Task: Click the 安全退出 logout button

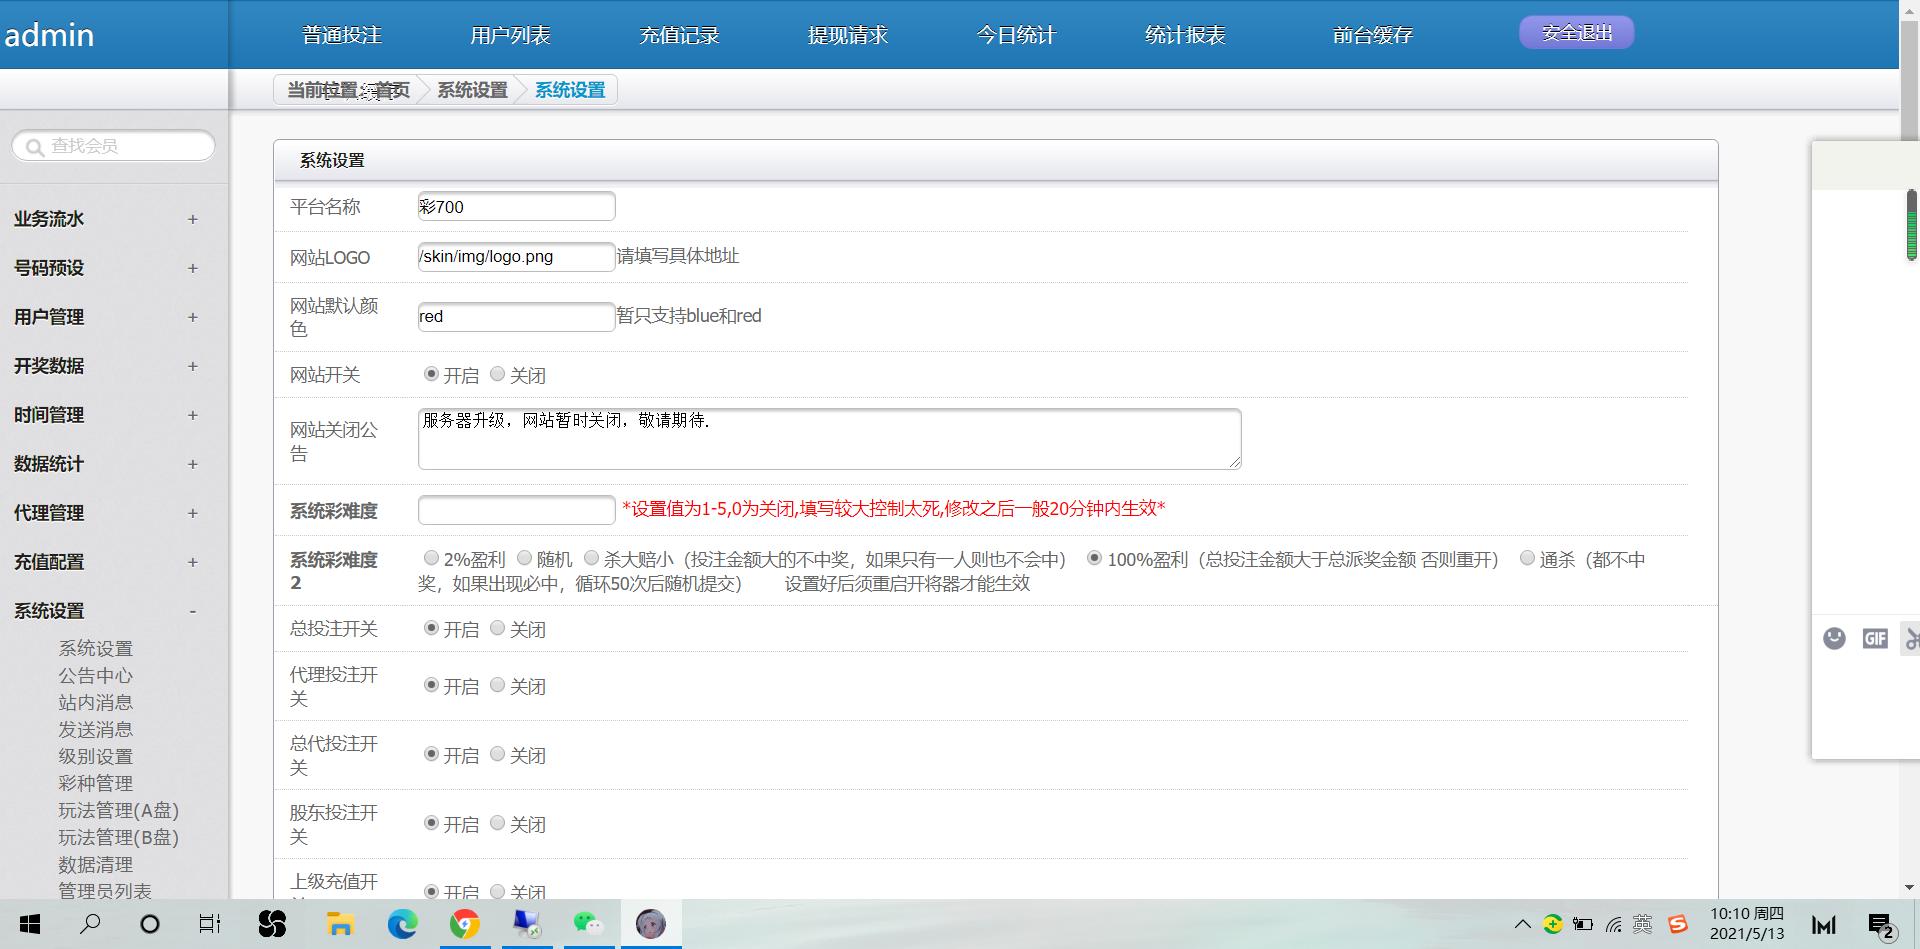Action: click(x=1576, y=33)
